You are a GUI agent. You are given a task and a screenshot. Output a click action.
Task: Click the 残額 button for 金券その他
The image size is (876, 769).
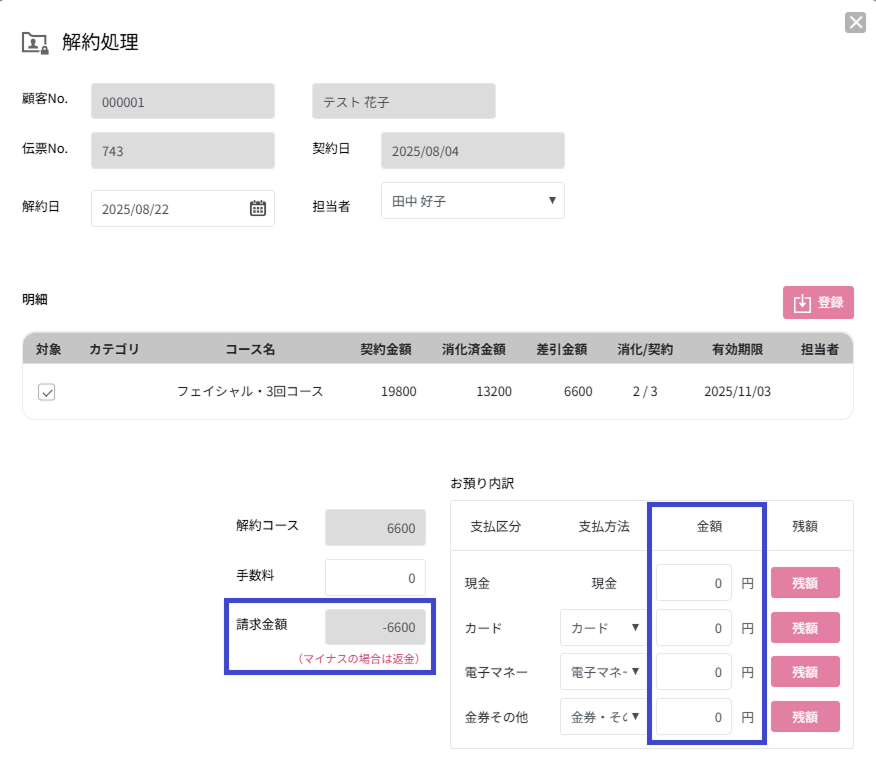click(804, 716)
